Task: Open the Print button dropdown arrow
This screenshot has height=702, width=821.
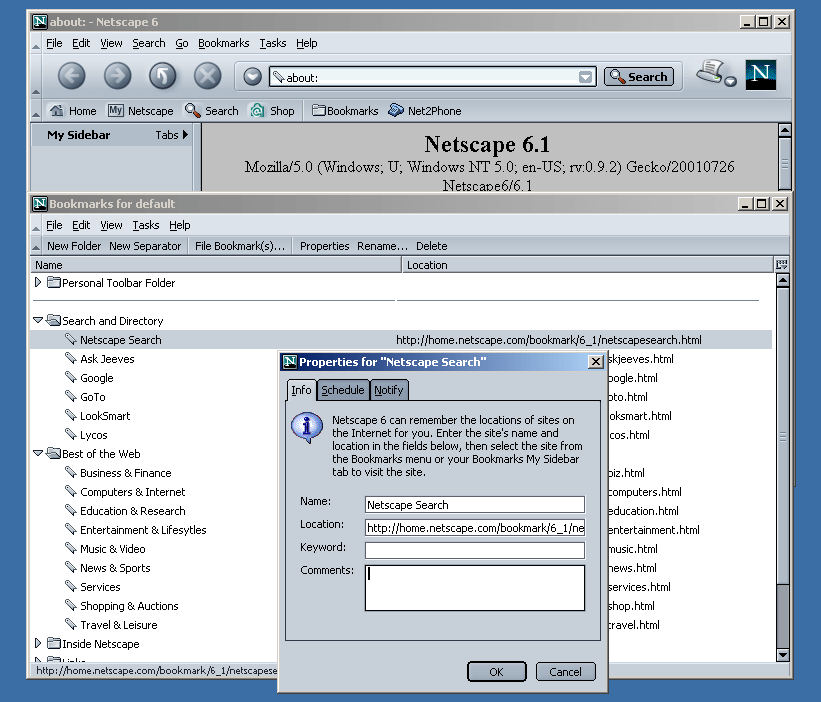Action: 730,81
